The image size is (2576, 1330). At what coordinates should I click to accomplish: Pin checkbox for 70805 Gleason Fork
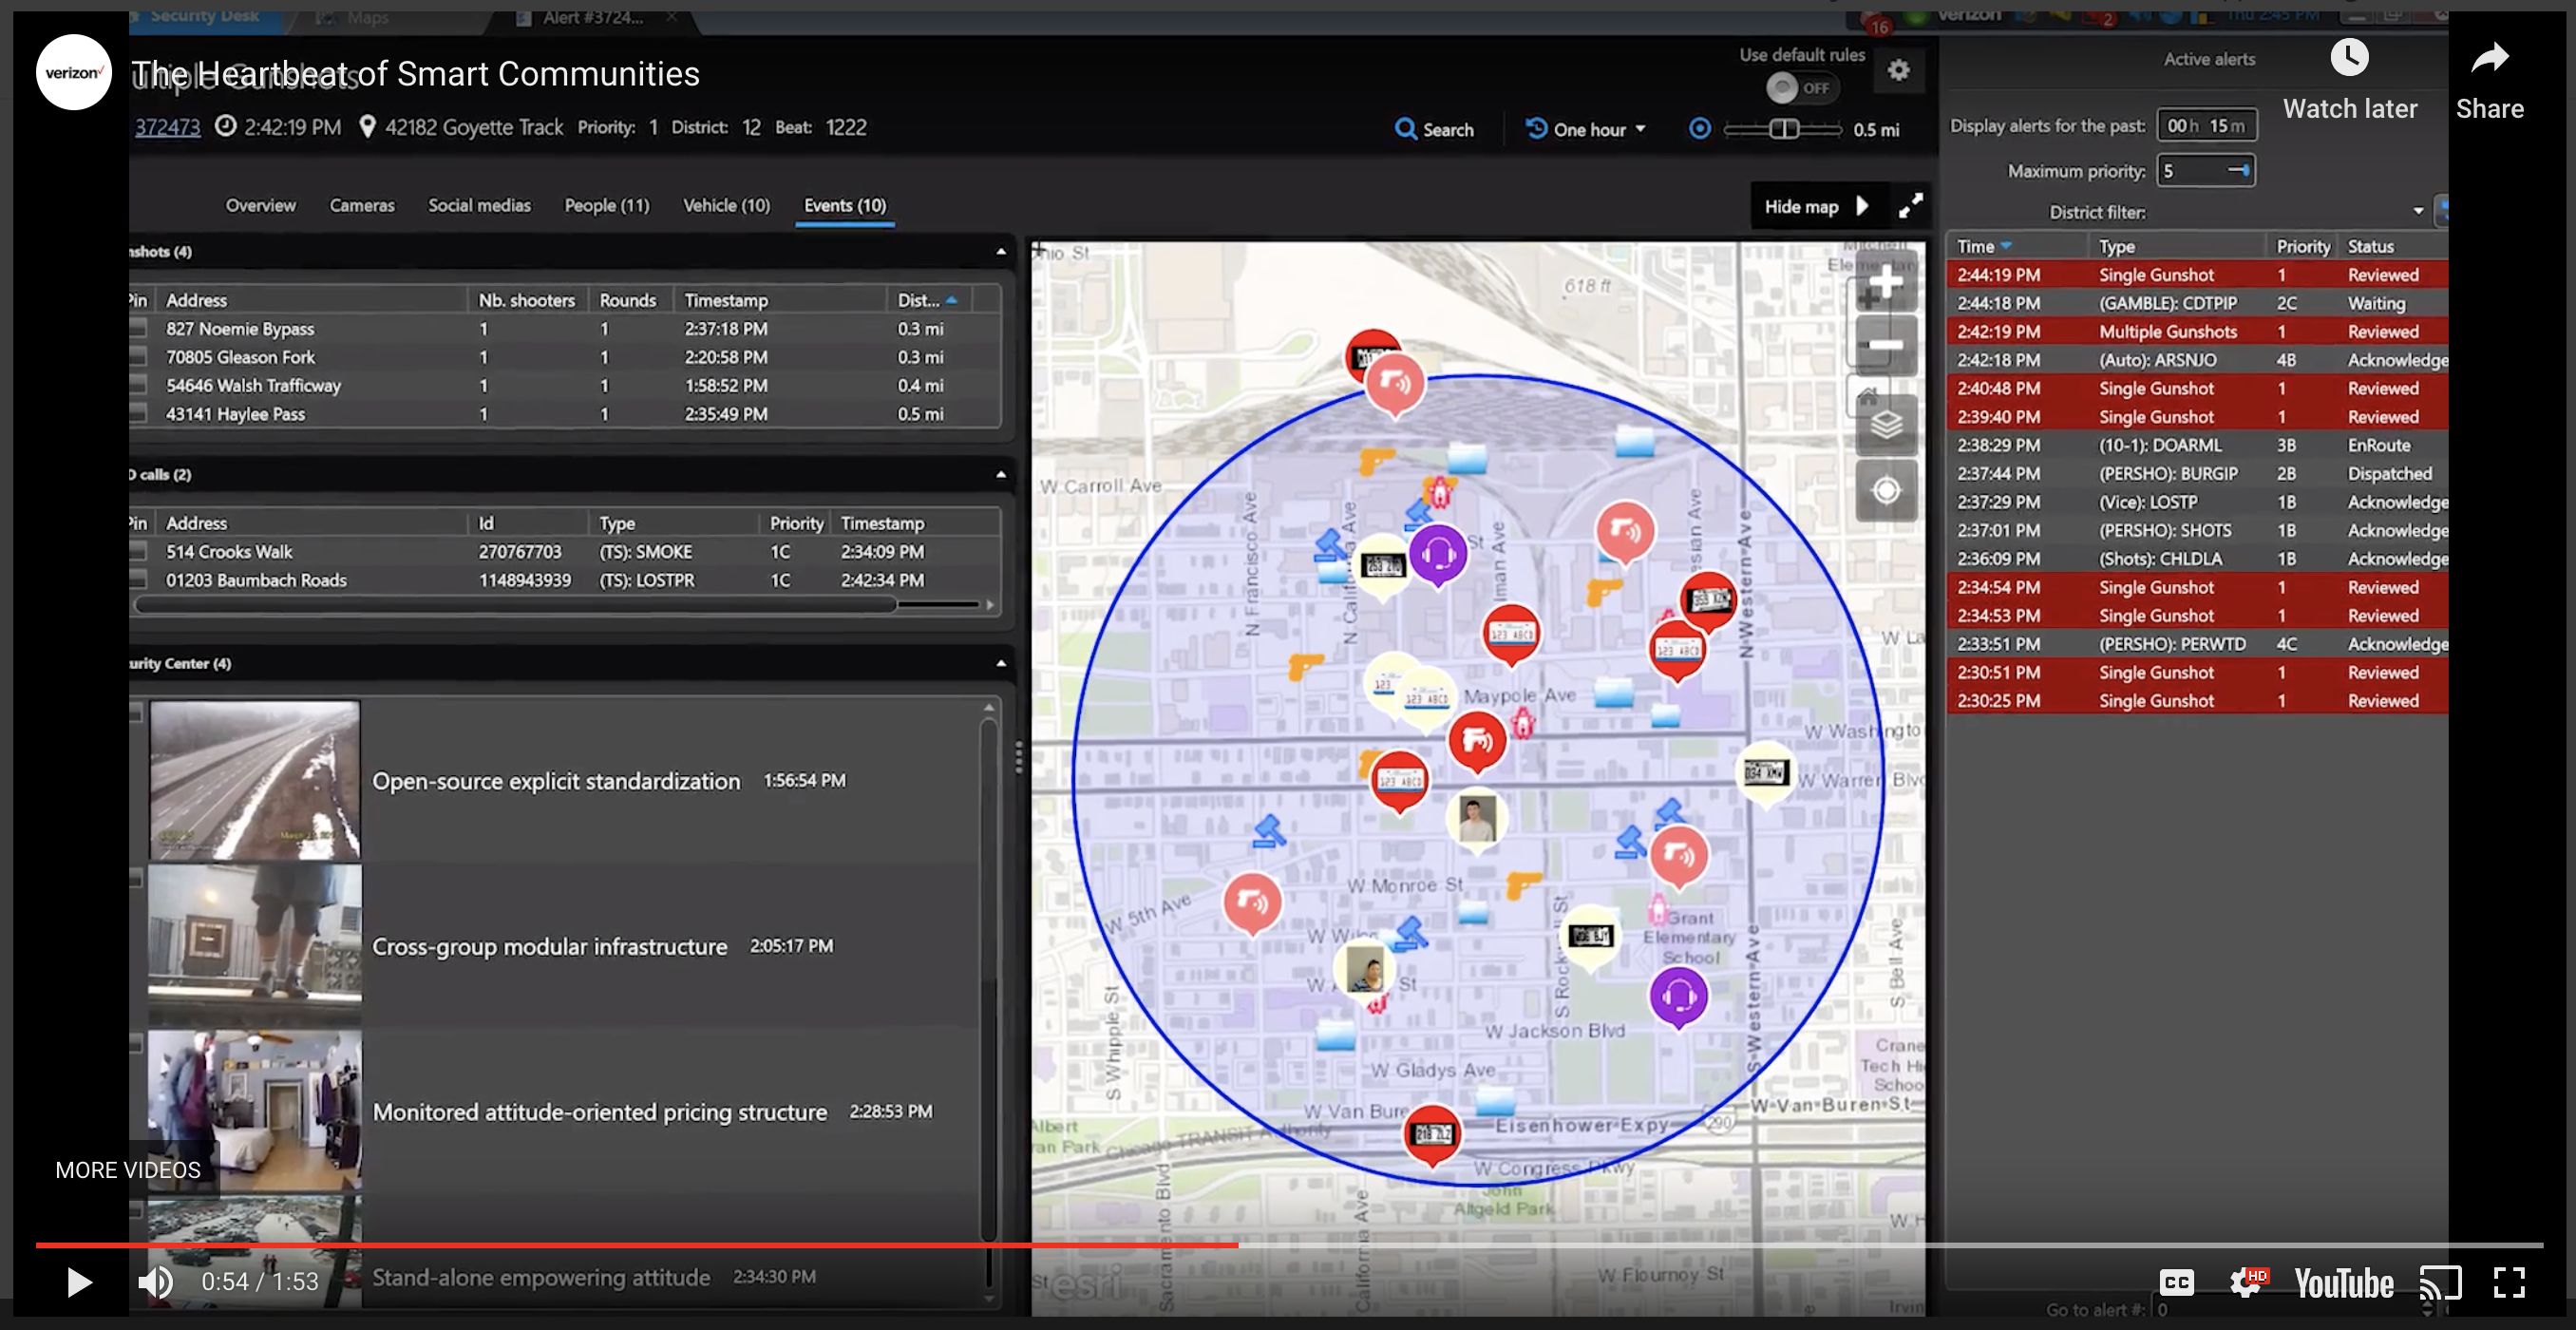[x=138, y=357]
